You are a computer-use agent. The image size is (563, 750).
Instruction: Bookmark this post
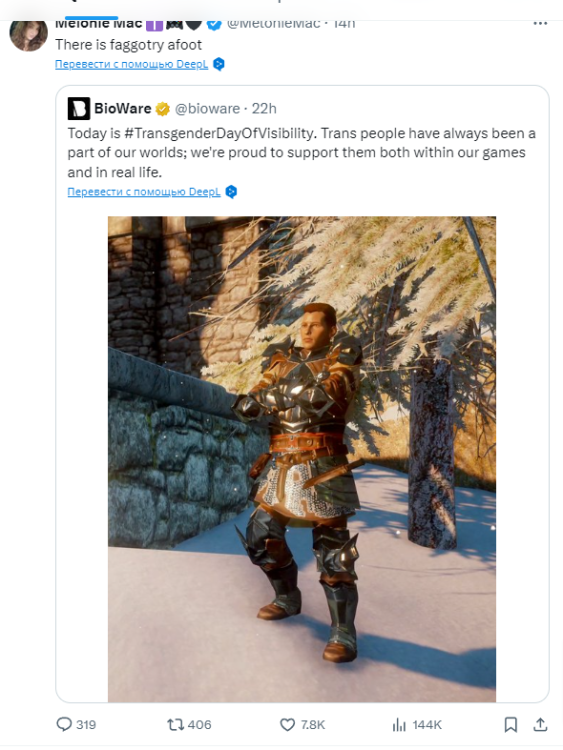click(511, 725)
